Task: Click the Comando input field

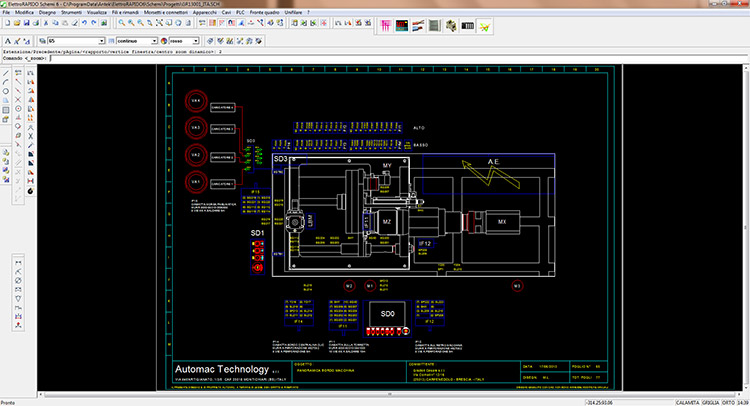Action: 398,58
